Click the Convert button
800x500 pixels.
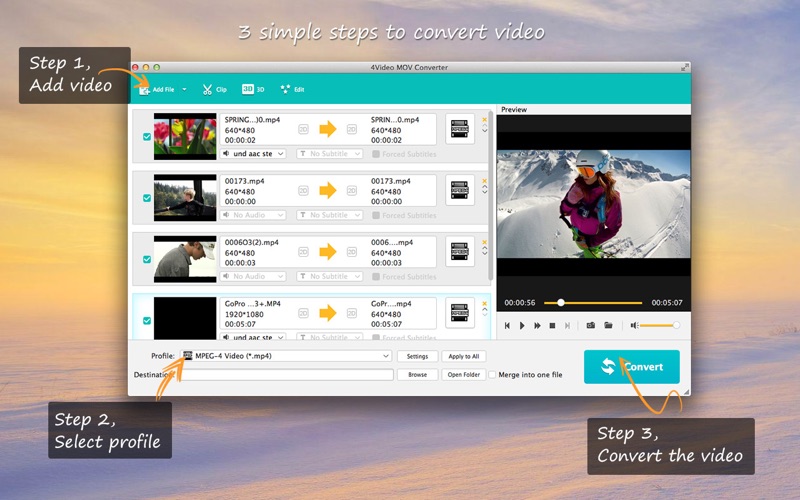(x=631, y=367)
